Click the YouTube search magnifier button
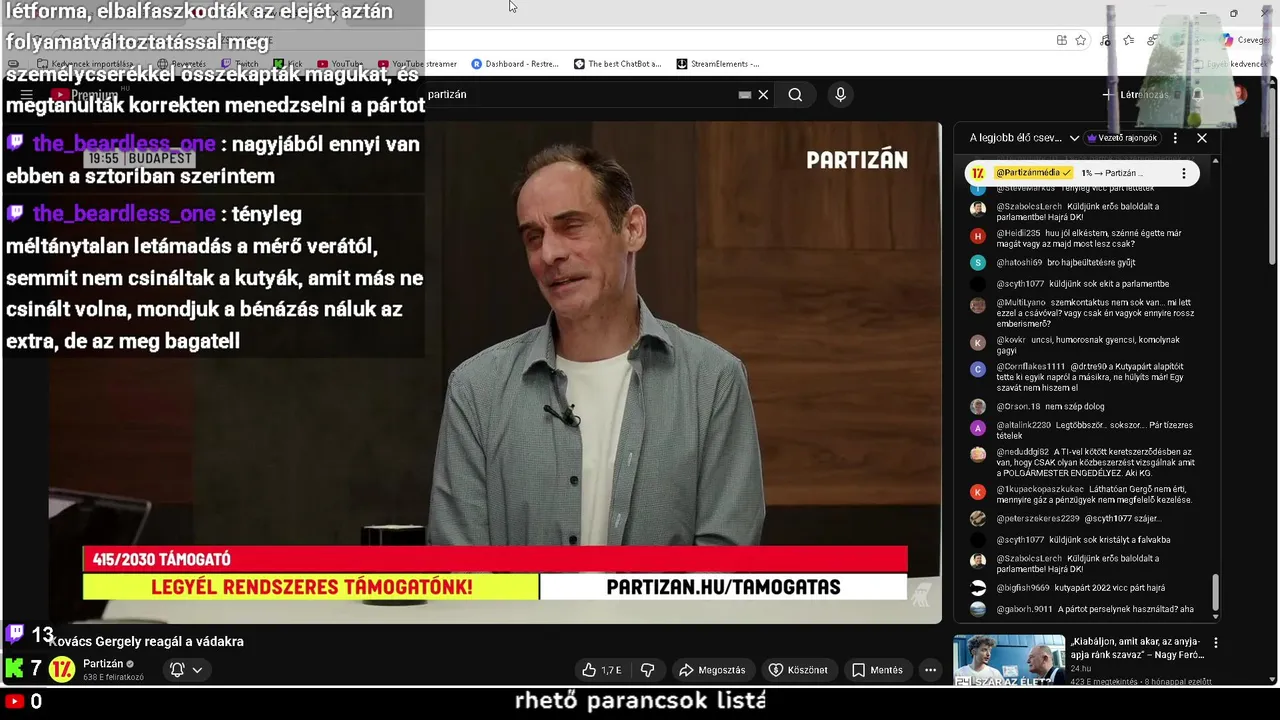The height and width of the screenshot is (720, 1280). [x=795, y=94]
